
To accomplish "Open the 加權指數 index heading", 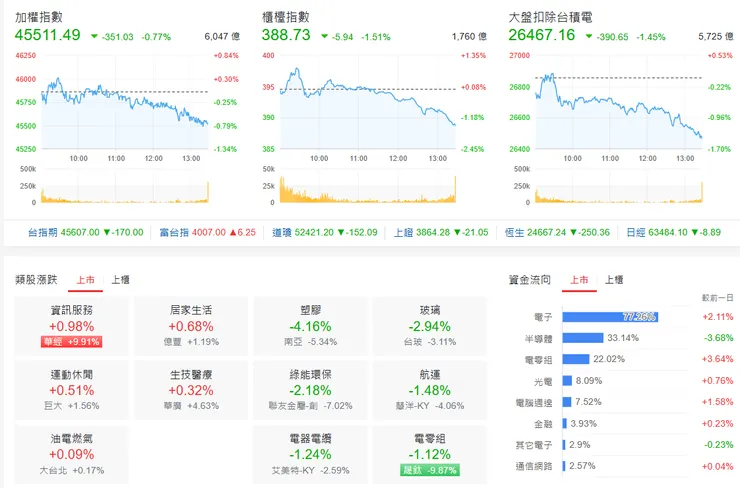I will 39,17.
